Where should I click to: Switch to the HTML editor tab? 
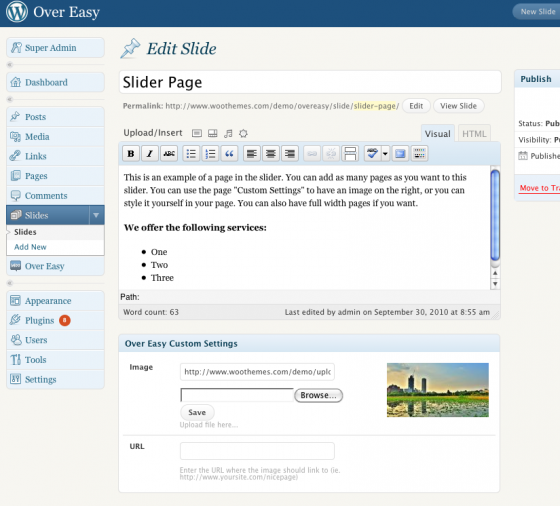[474, 134]
